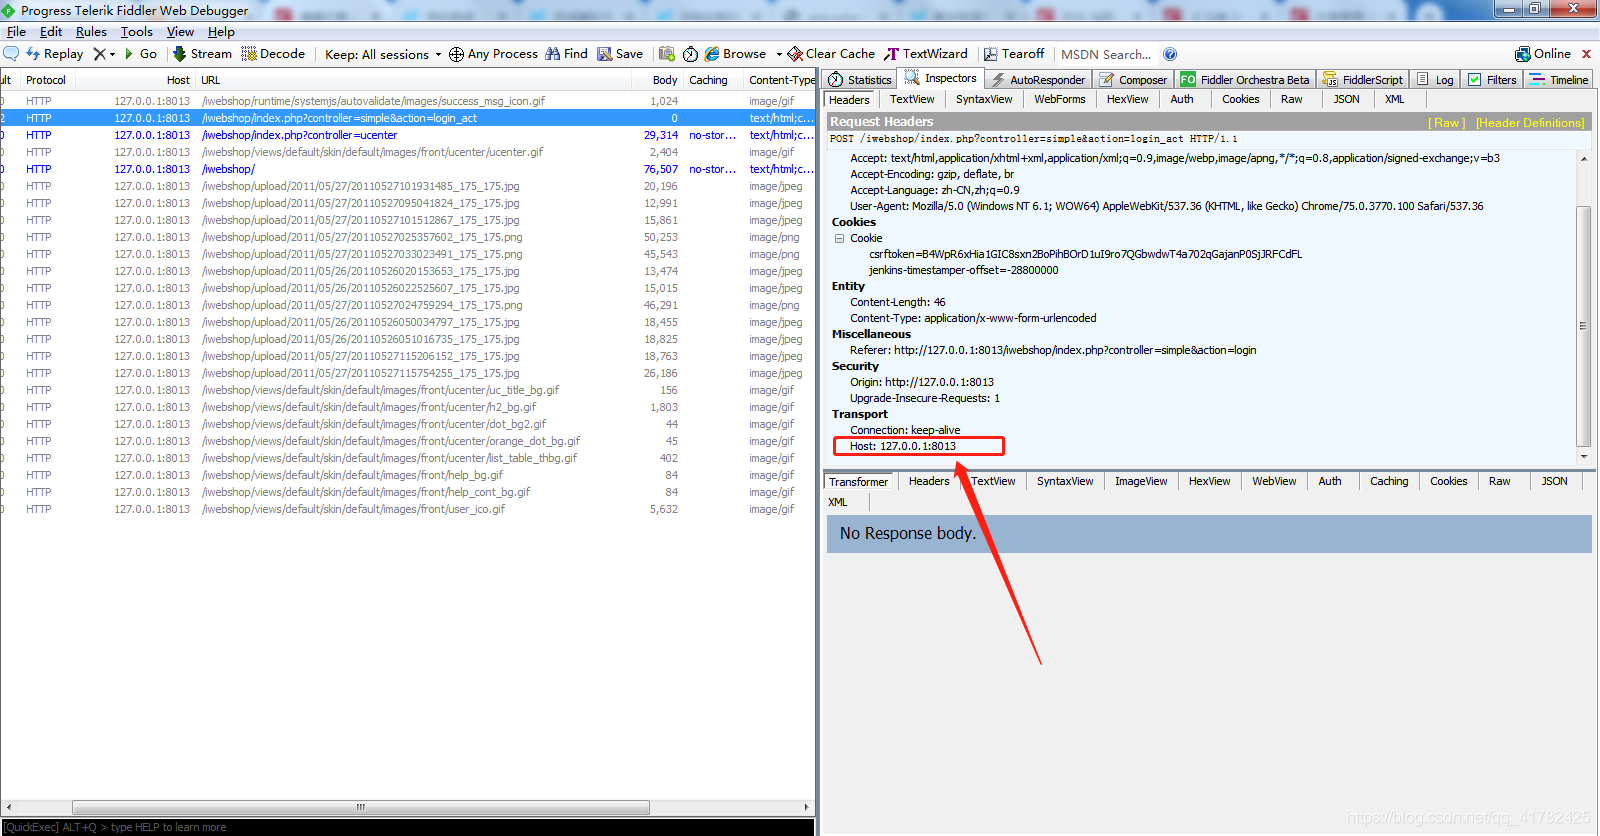
Task: Select request Raw inspector tab
Action: 1291,99
